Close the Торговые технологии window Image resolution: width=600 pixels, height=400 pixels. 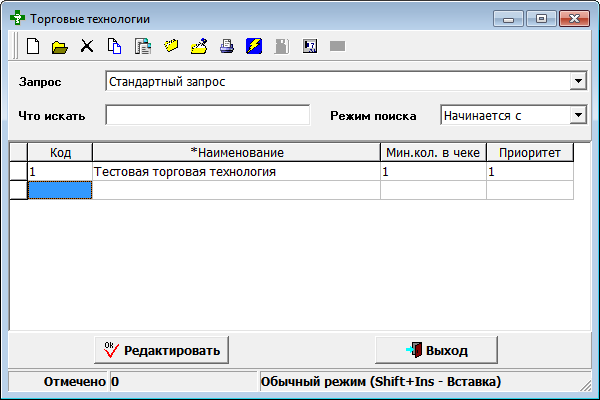point(574,18)
